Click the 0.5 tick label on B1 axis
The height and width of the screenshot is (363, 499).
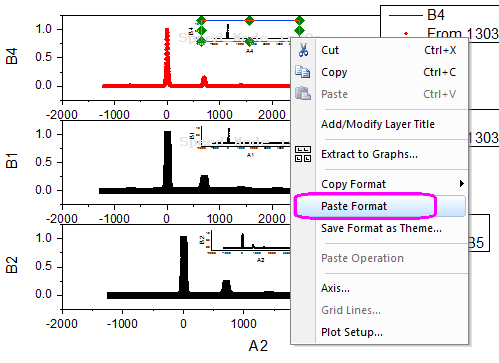pyautogui.click(x=44, y=162)
